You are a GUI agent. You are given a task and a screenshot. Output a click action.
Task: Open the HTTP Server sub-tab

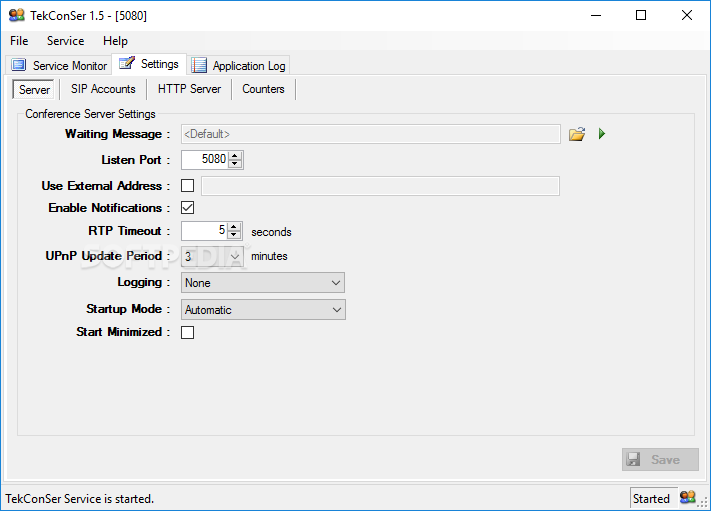click(x=189, y=89)
